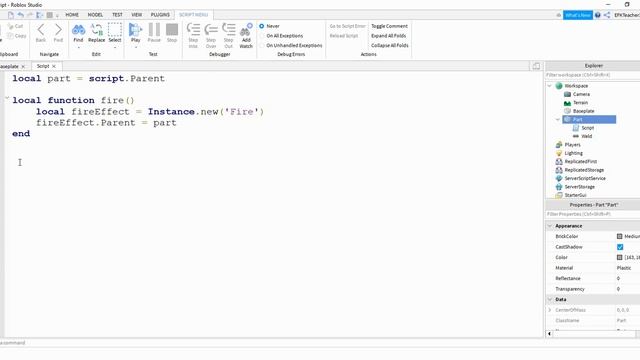Click the BrickColor color swatch
The image size is (640, 360).
pyautogui.click(x=619, y=236)
